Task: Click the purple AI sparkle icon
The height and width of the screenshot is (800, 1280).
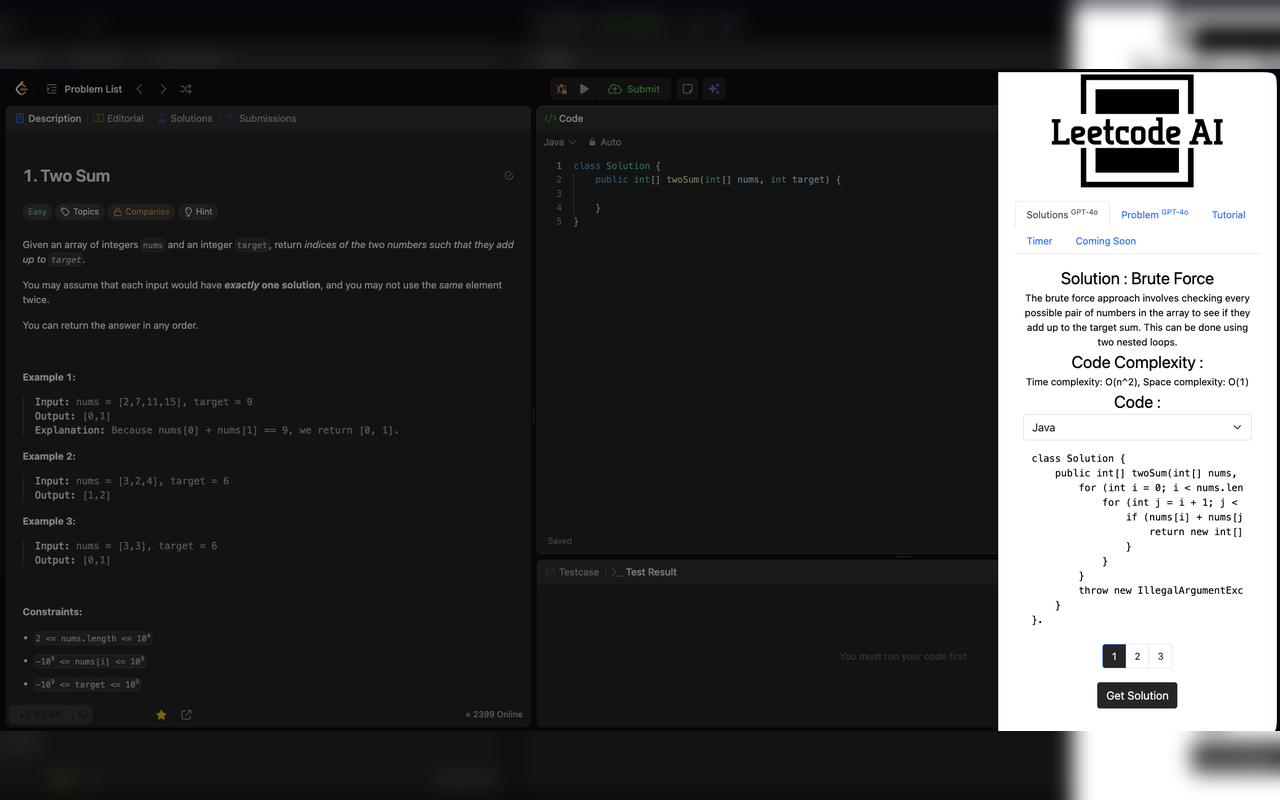Action: click(714, 89)
